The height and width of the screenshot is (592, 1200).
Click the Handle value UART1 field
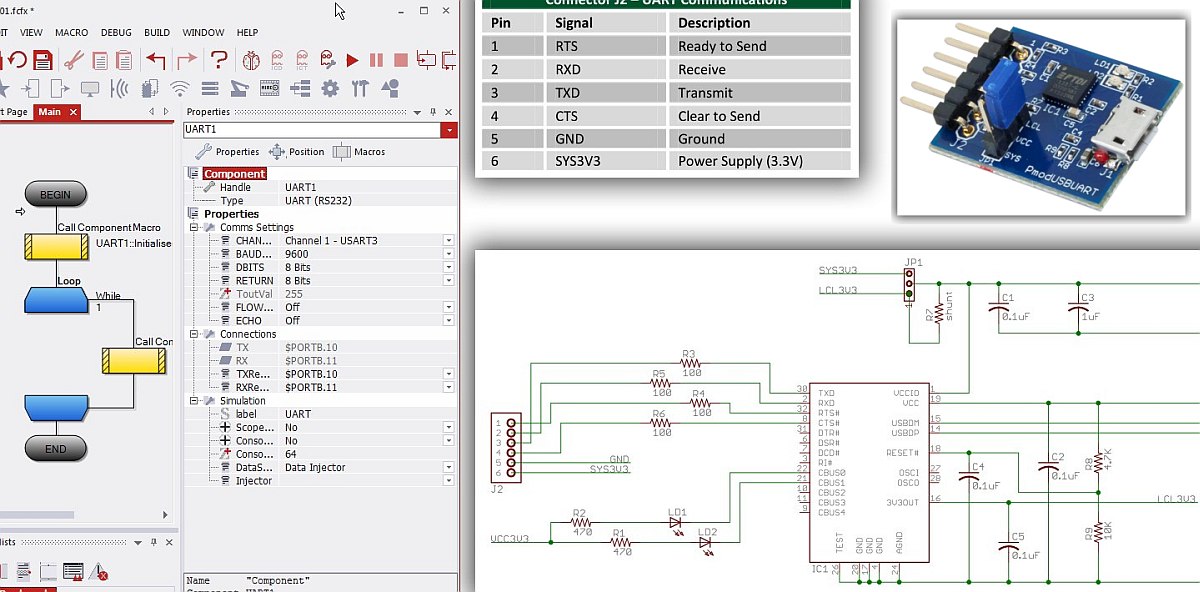click(x=369, y=187)
